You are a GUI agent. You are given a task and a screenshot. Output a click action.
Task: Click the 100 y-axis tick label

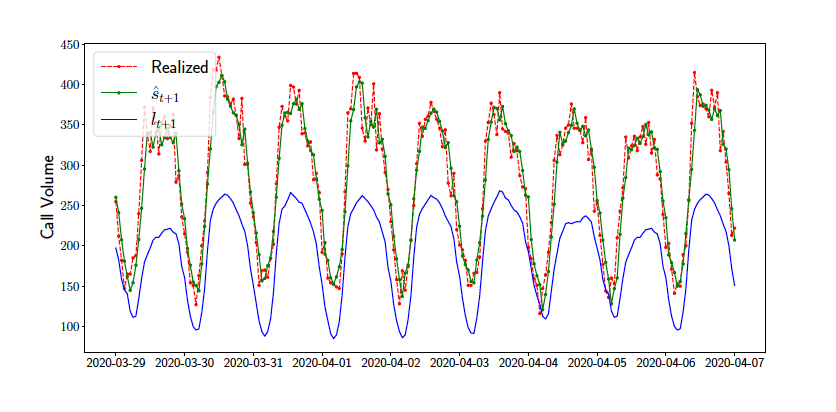(x=69, y=327)
